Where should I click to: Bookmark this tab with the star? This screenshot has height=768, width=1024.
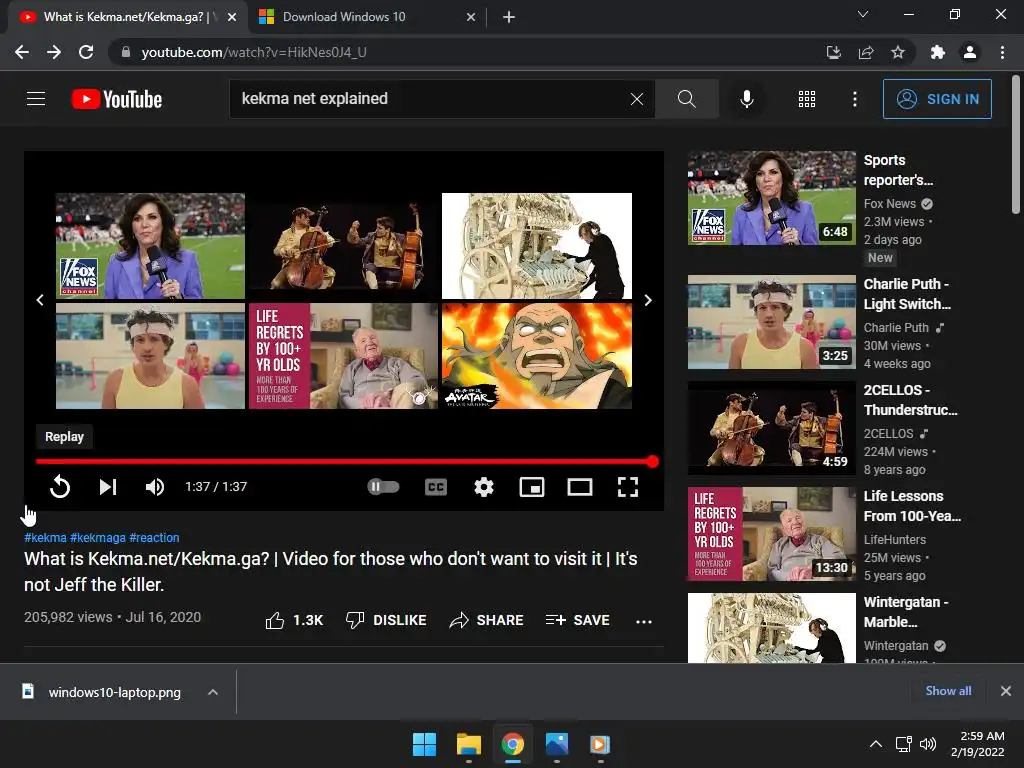898,52
